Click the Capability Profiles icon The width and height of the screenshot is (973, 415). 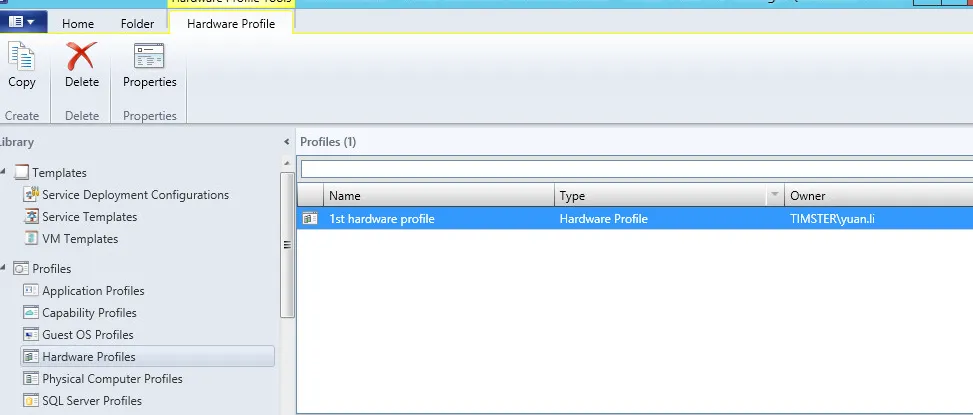coord(31,313)
